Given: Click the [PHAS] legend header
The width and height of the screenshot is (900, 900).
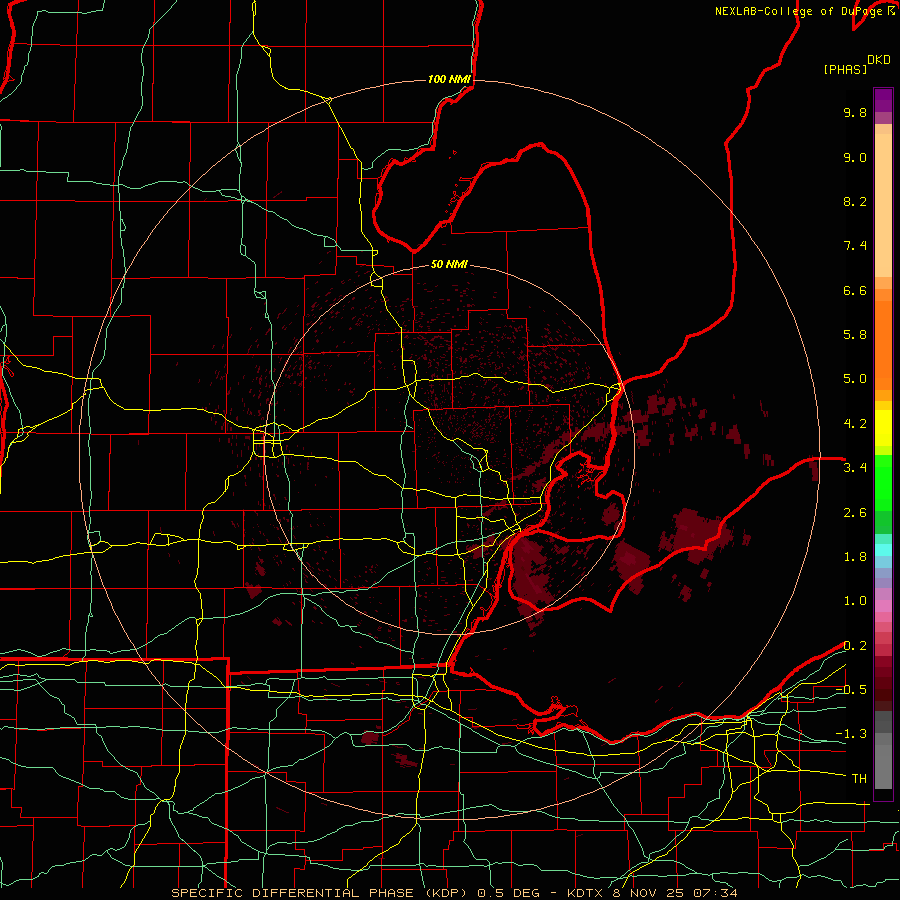Looking at the screenshot, I should click(x=845, y=69).
